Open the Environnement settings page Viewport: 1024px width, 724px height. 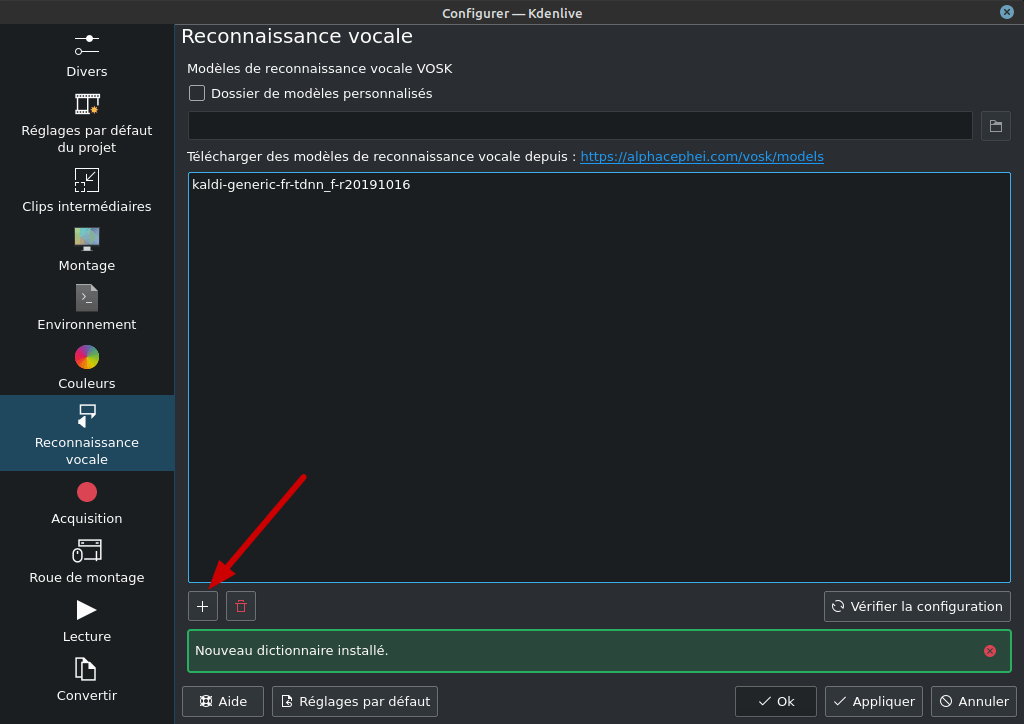tap(87, 308)
